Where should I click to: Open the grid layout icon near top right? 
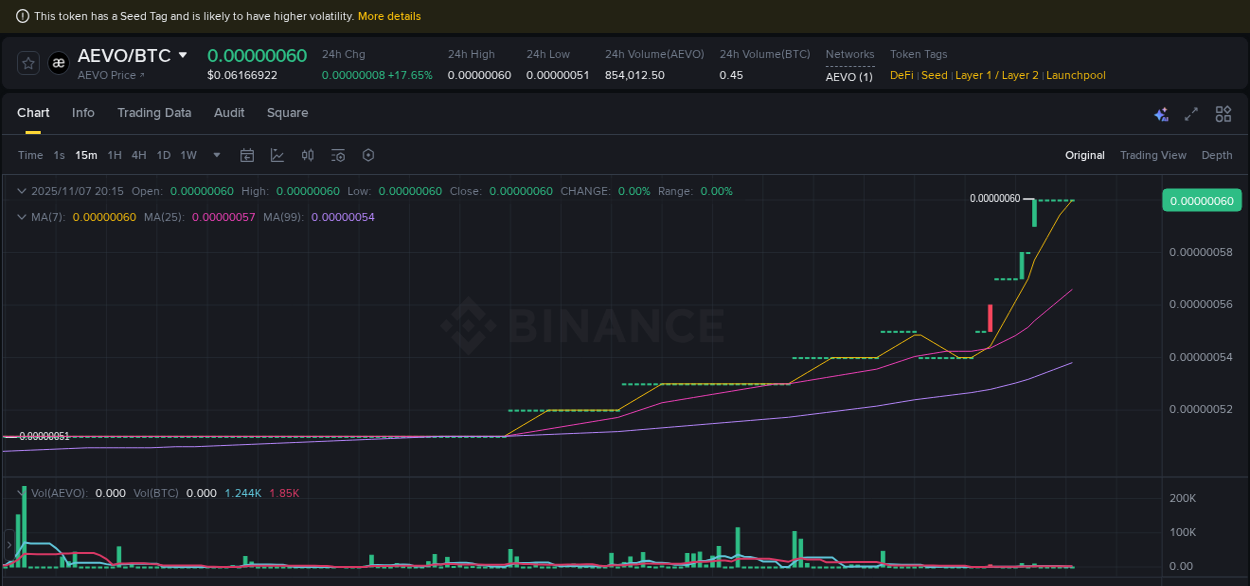click(1223, 114)
